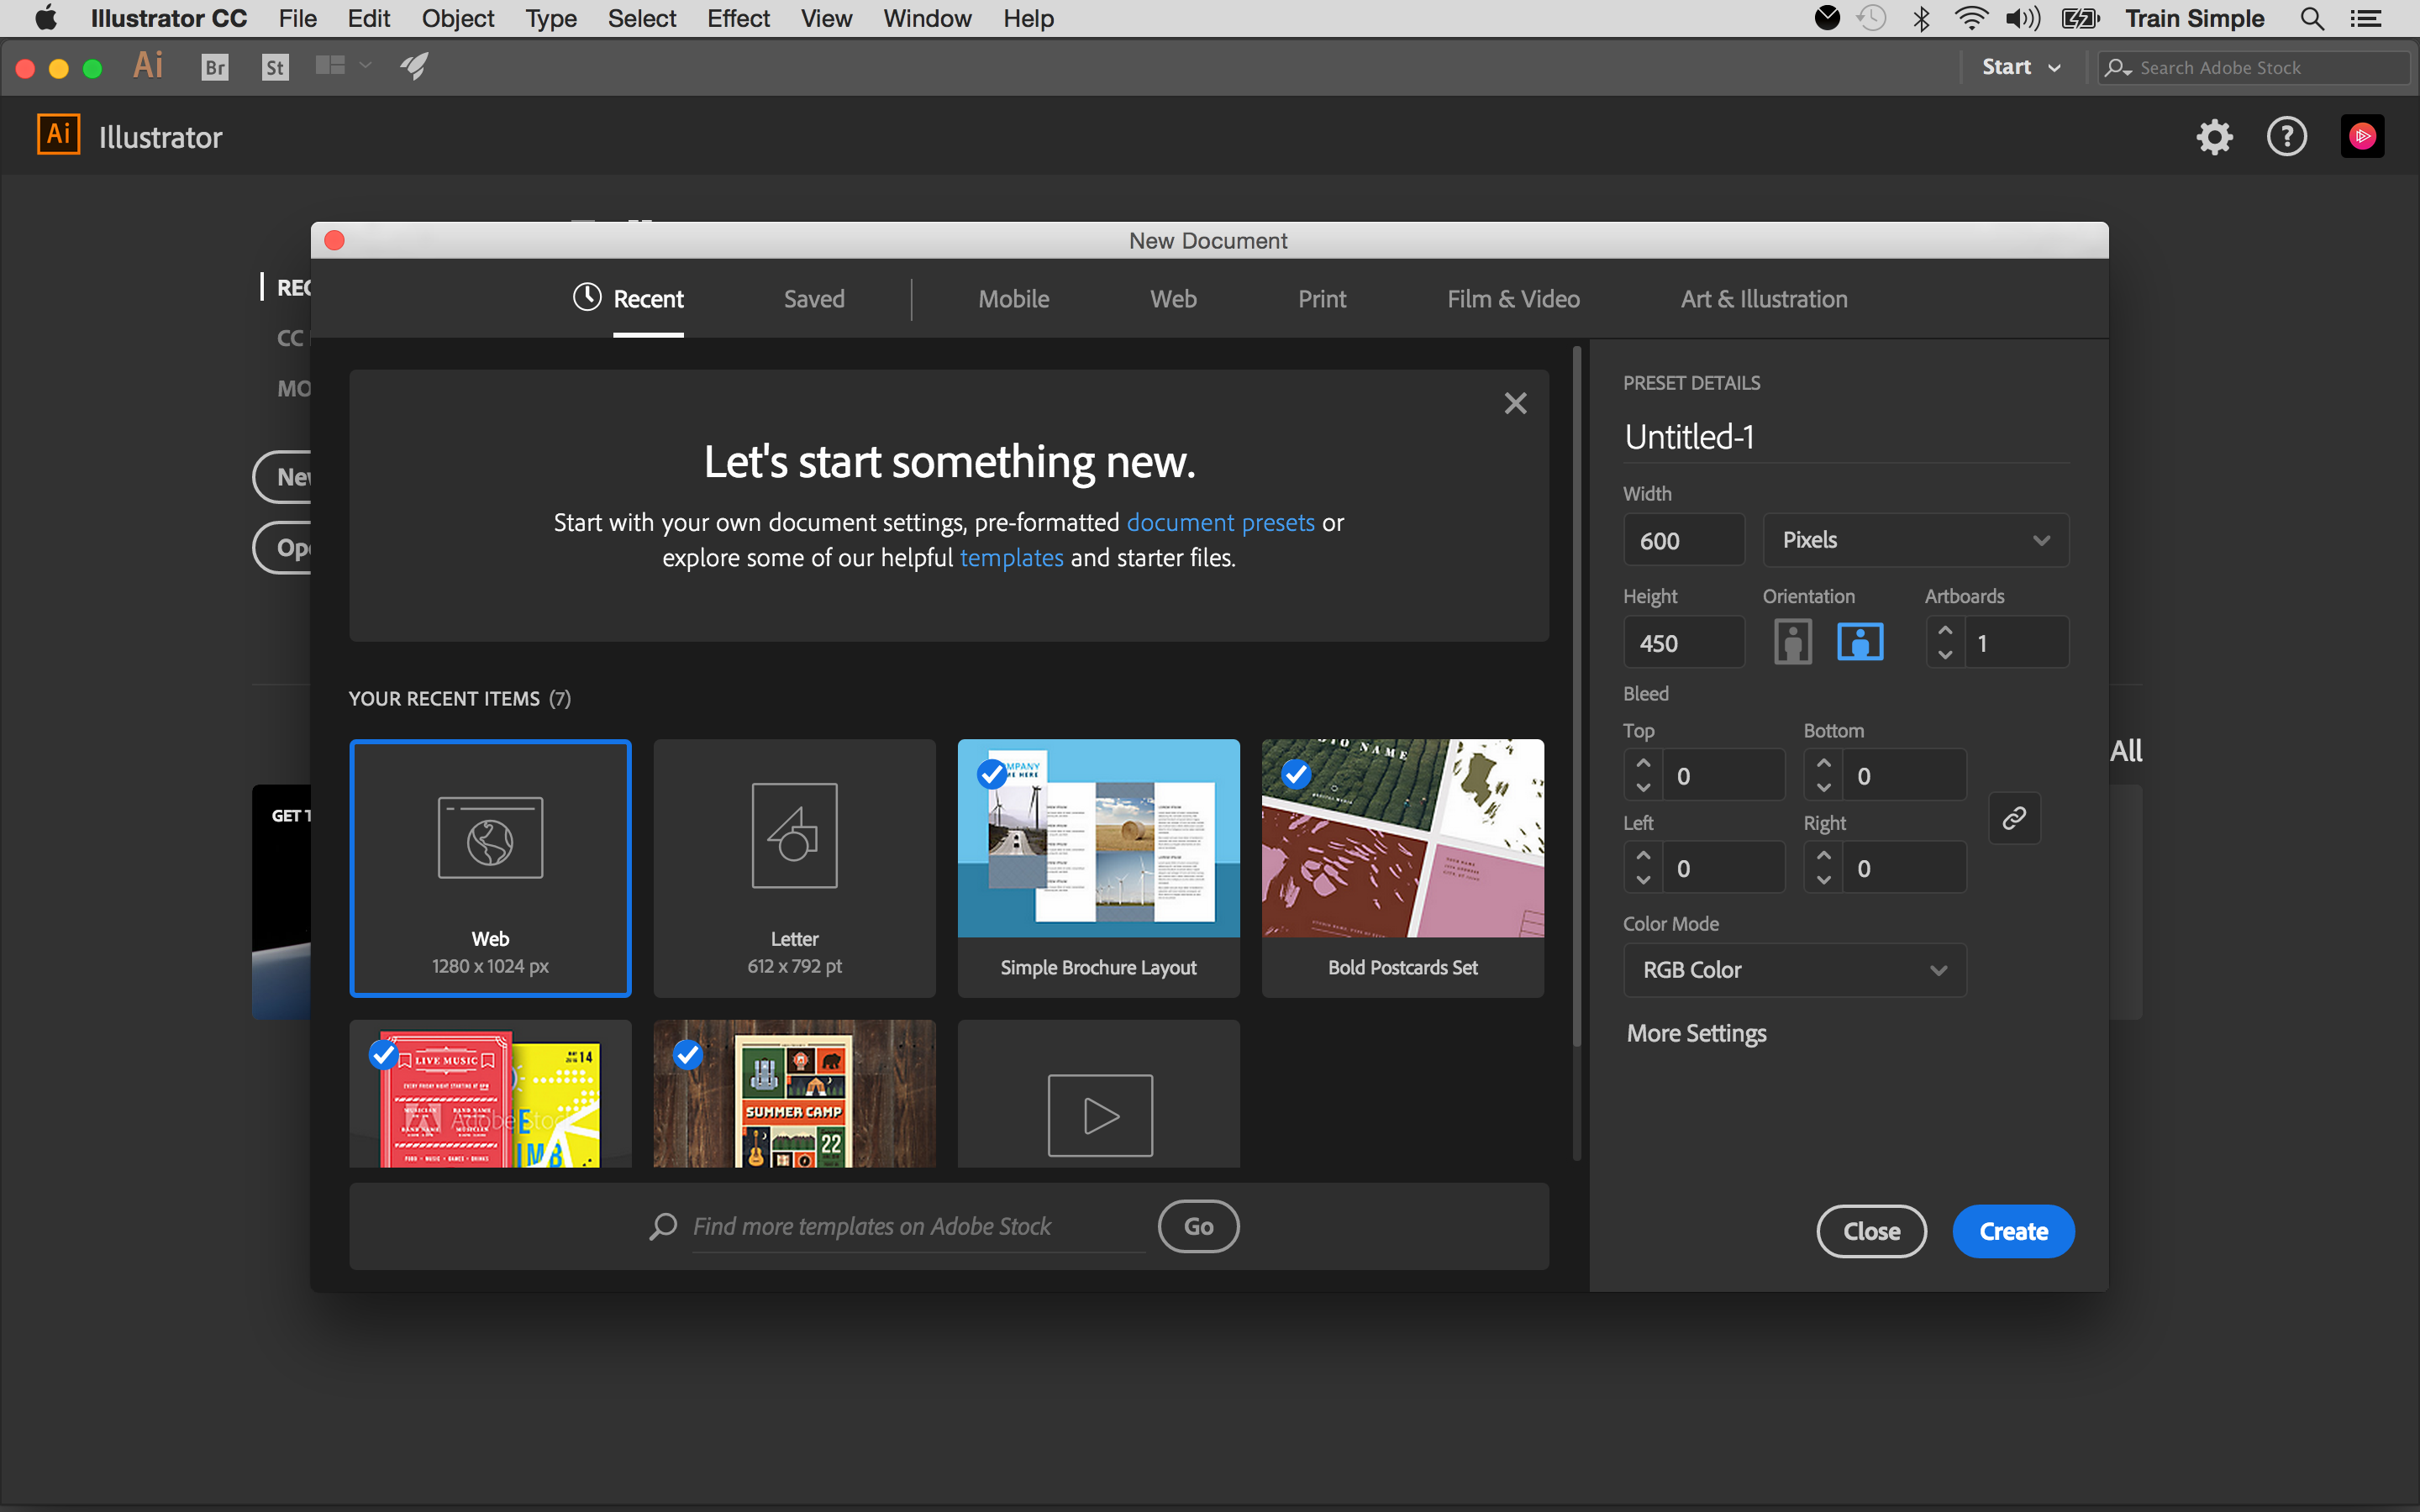Screen dimensions: 2420x1512
Task: Open the RGB Color mode dropdown
Action: 1794,969
